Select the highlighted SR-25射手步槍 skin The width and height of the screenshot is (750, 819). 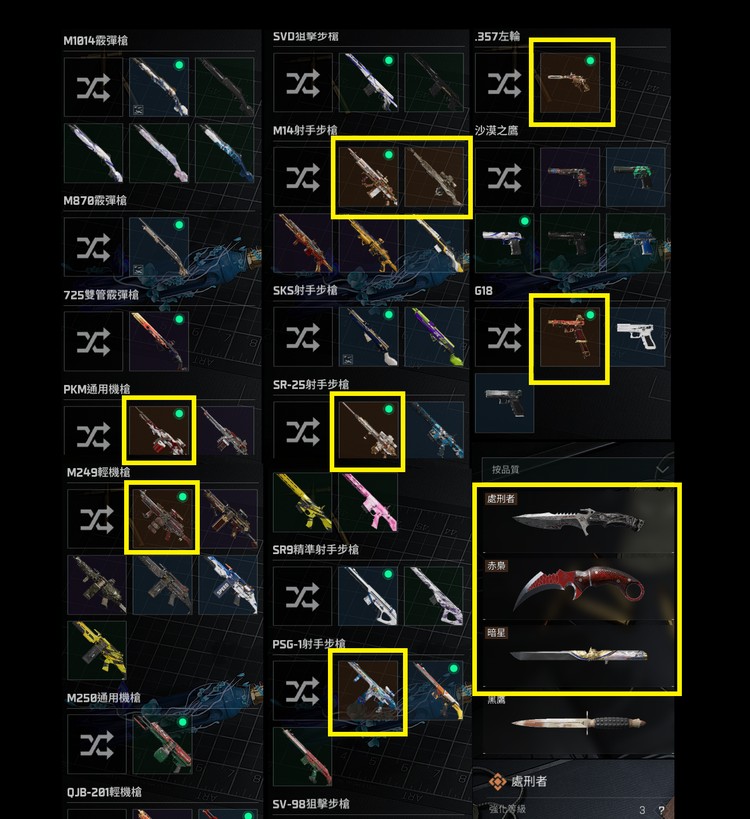point(368,431)
